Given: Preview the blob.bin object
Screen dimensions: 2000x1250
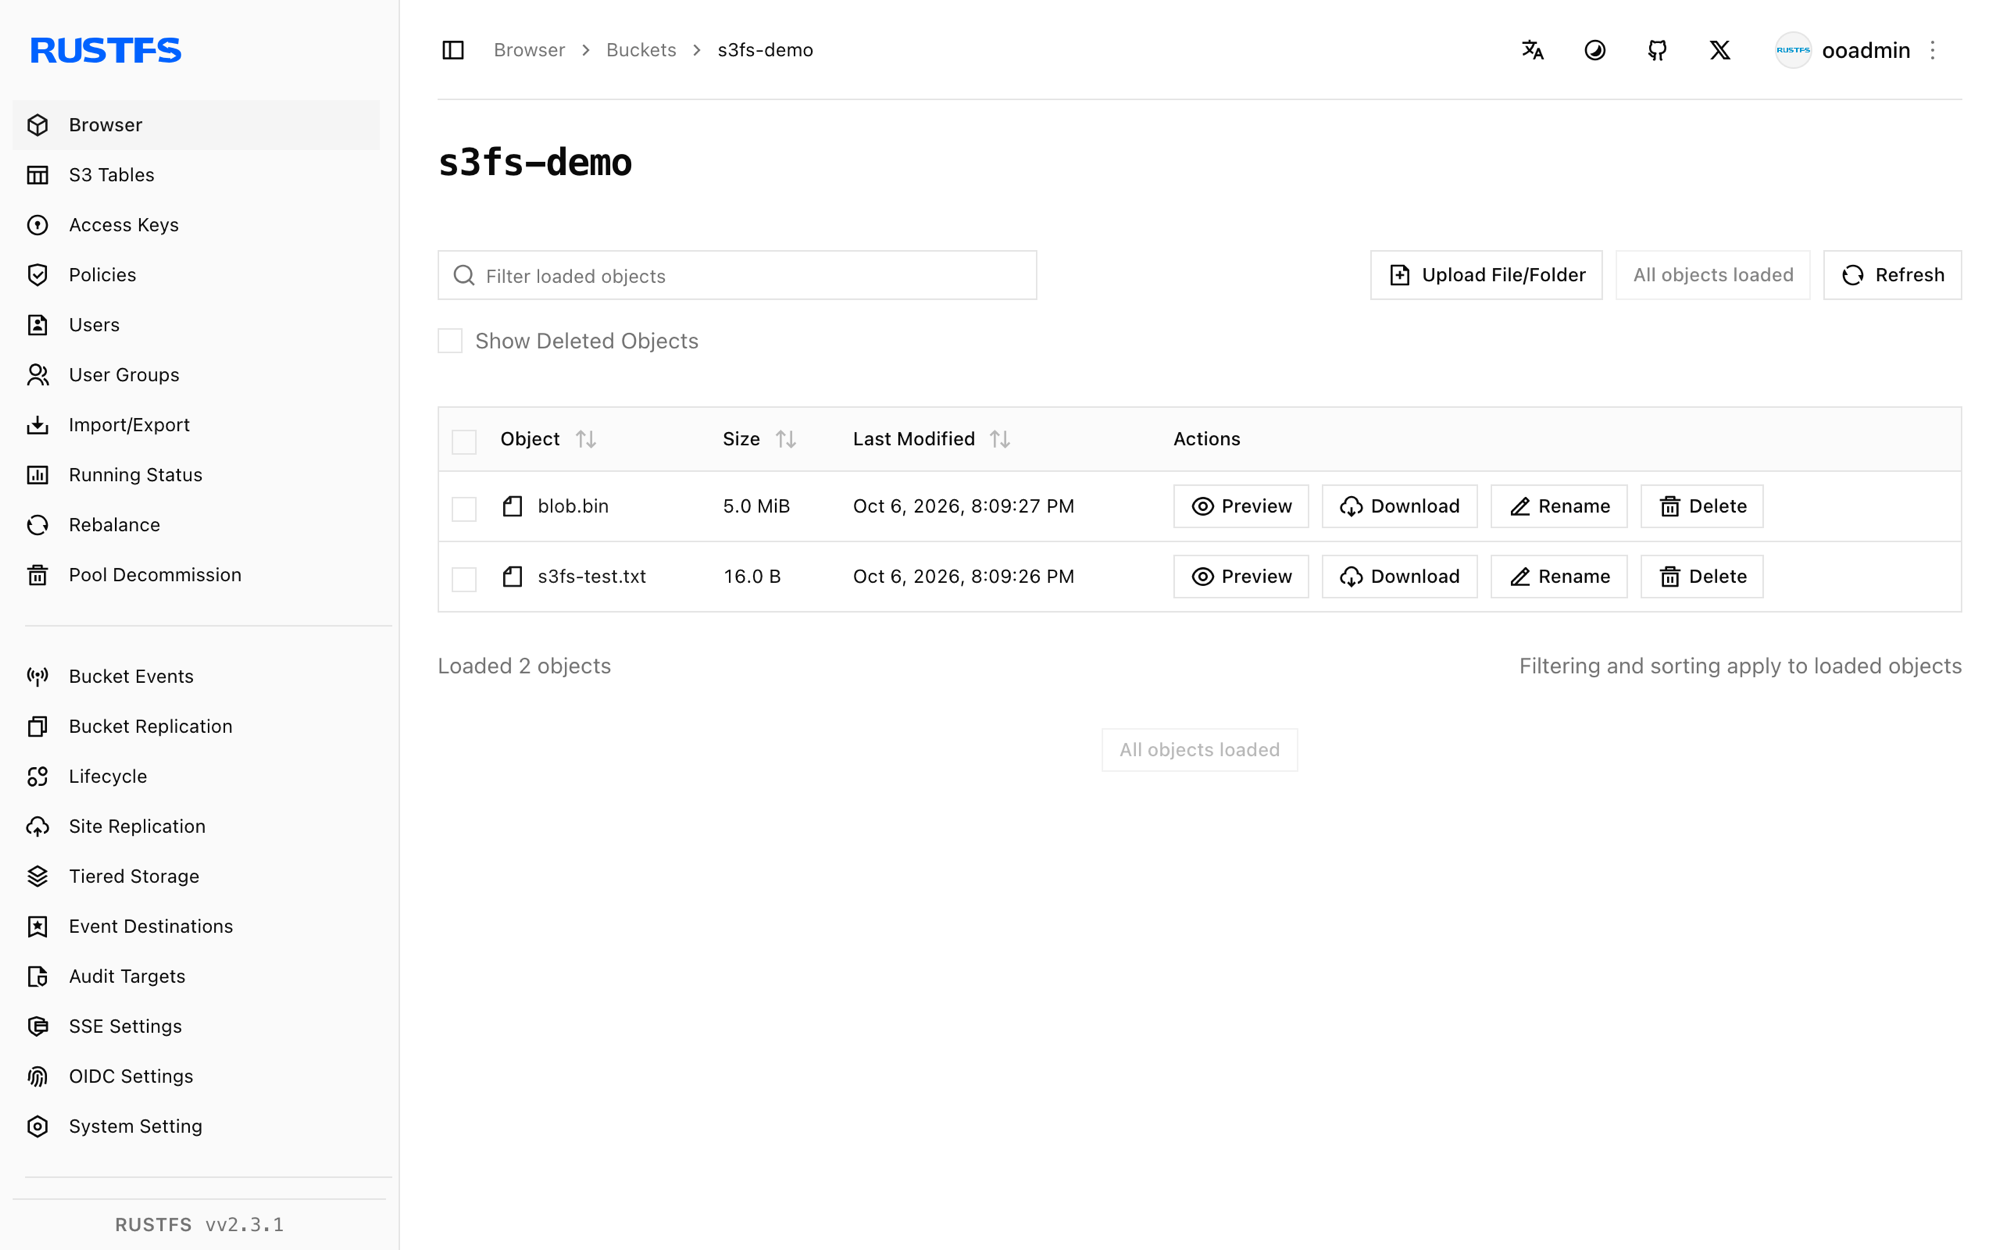Looking at the screenshot, I should 1241,506.
